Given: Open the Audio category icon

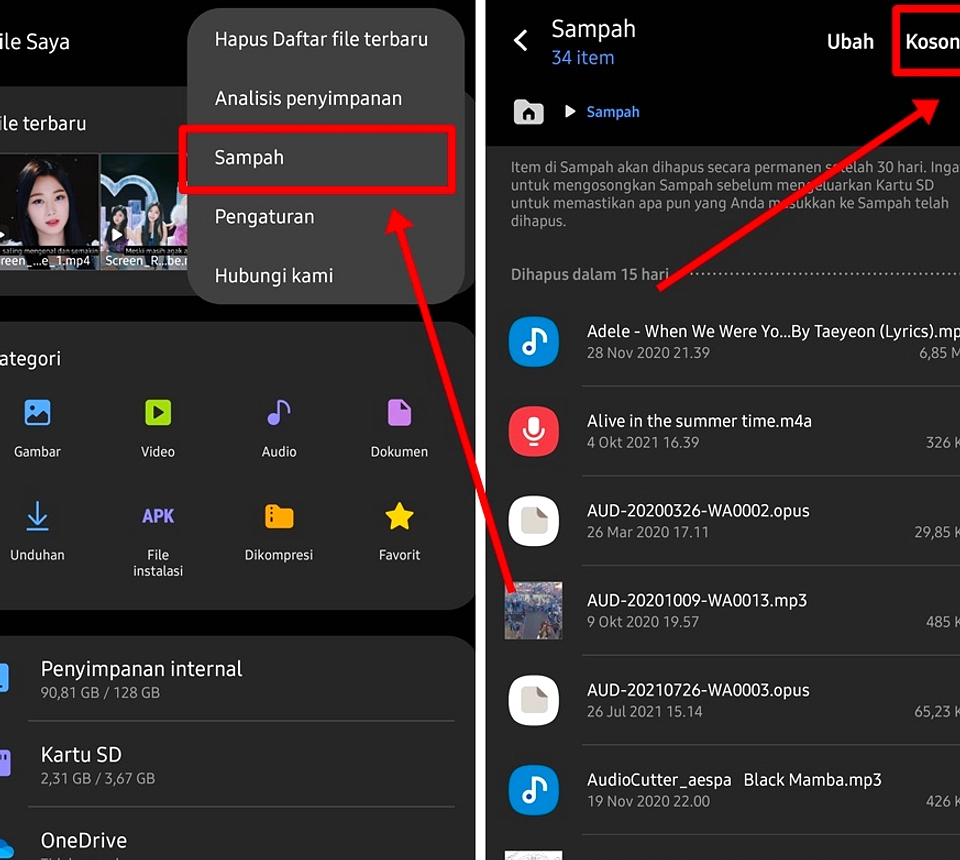Looking at the screenshot, I should click(279, 413).
